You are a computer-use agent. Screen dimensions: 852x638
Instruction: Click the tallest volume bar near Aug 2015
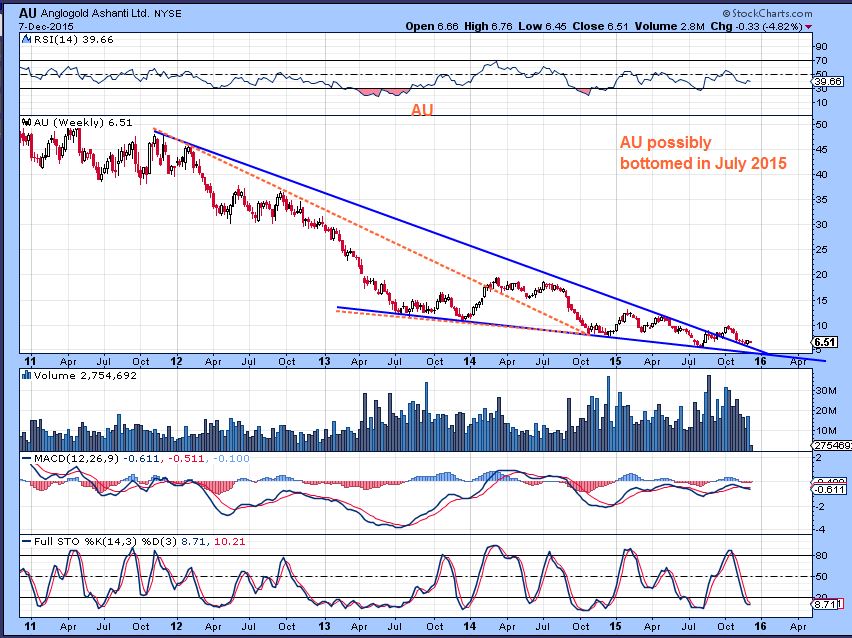[x=708, y=413]
